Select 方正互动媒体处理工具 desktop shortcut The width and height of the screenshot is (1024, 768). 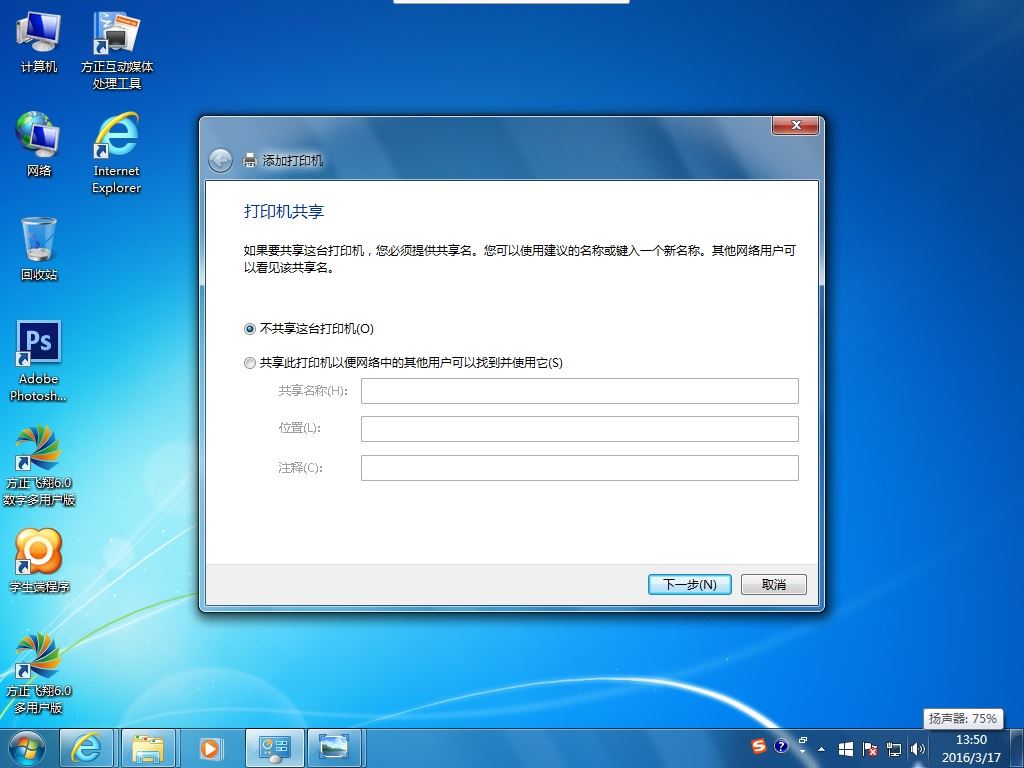116,50
